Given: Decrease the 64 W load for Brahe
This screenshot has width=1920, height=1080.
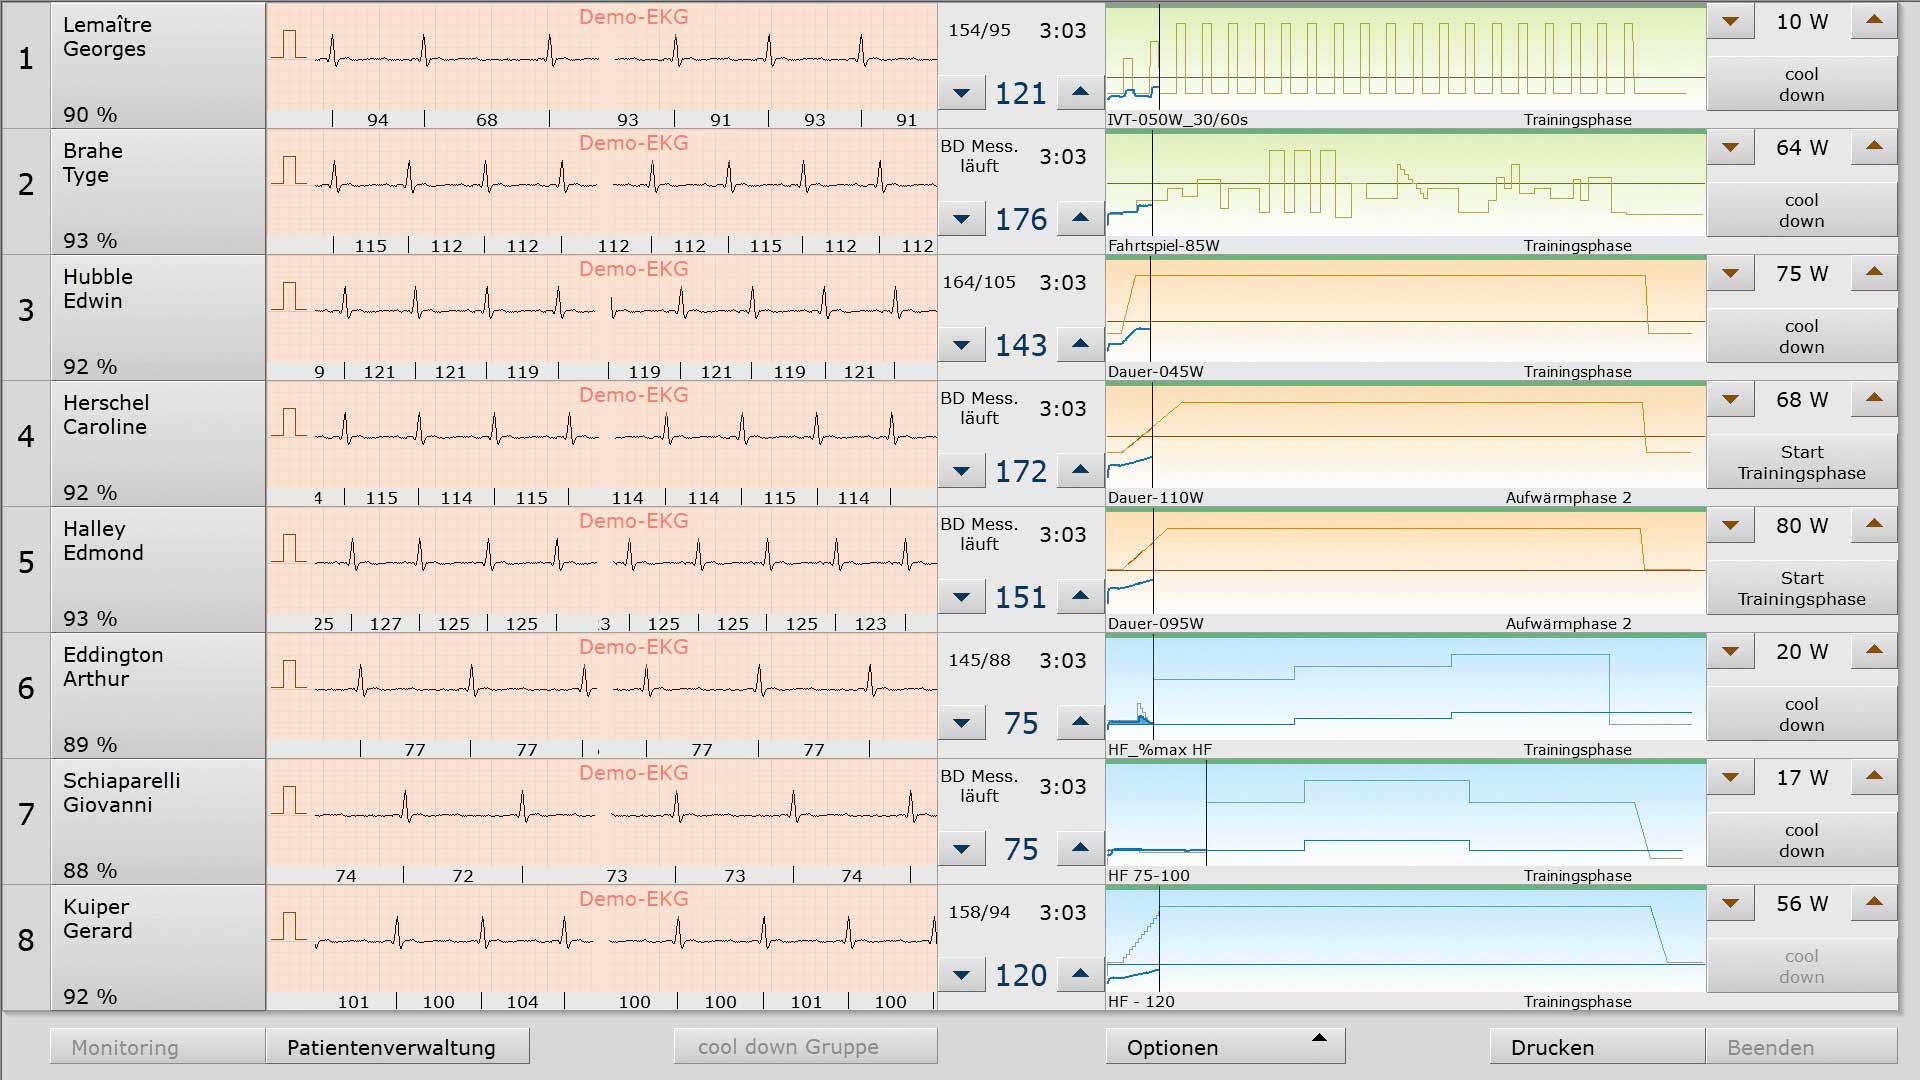Looking at the screenshot, I should pos(1730,147).
